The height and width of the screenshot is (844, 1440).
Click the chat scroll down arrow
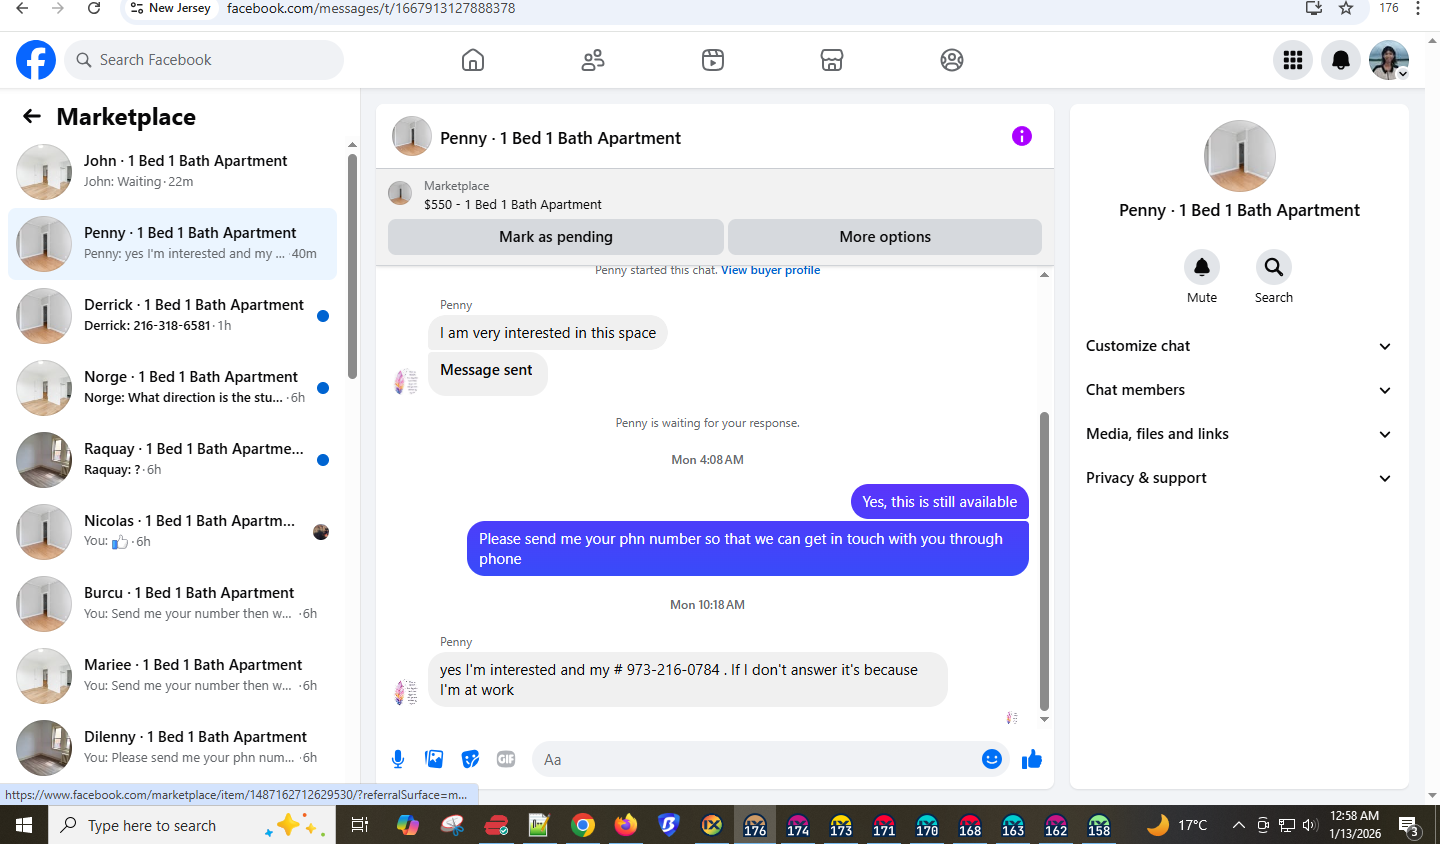pyautogui.click(x=1044, y=719)
